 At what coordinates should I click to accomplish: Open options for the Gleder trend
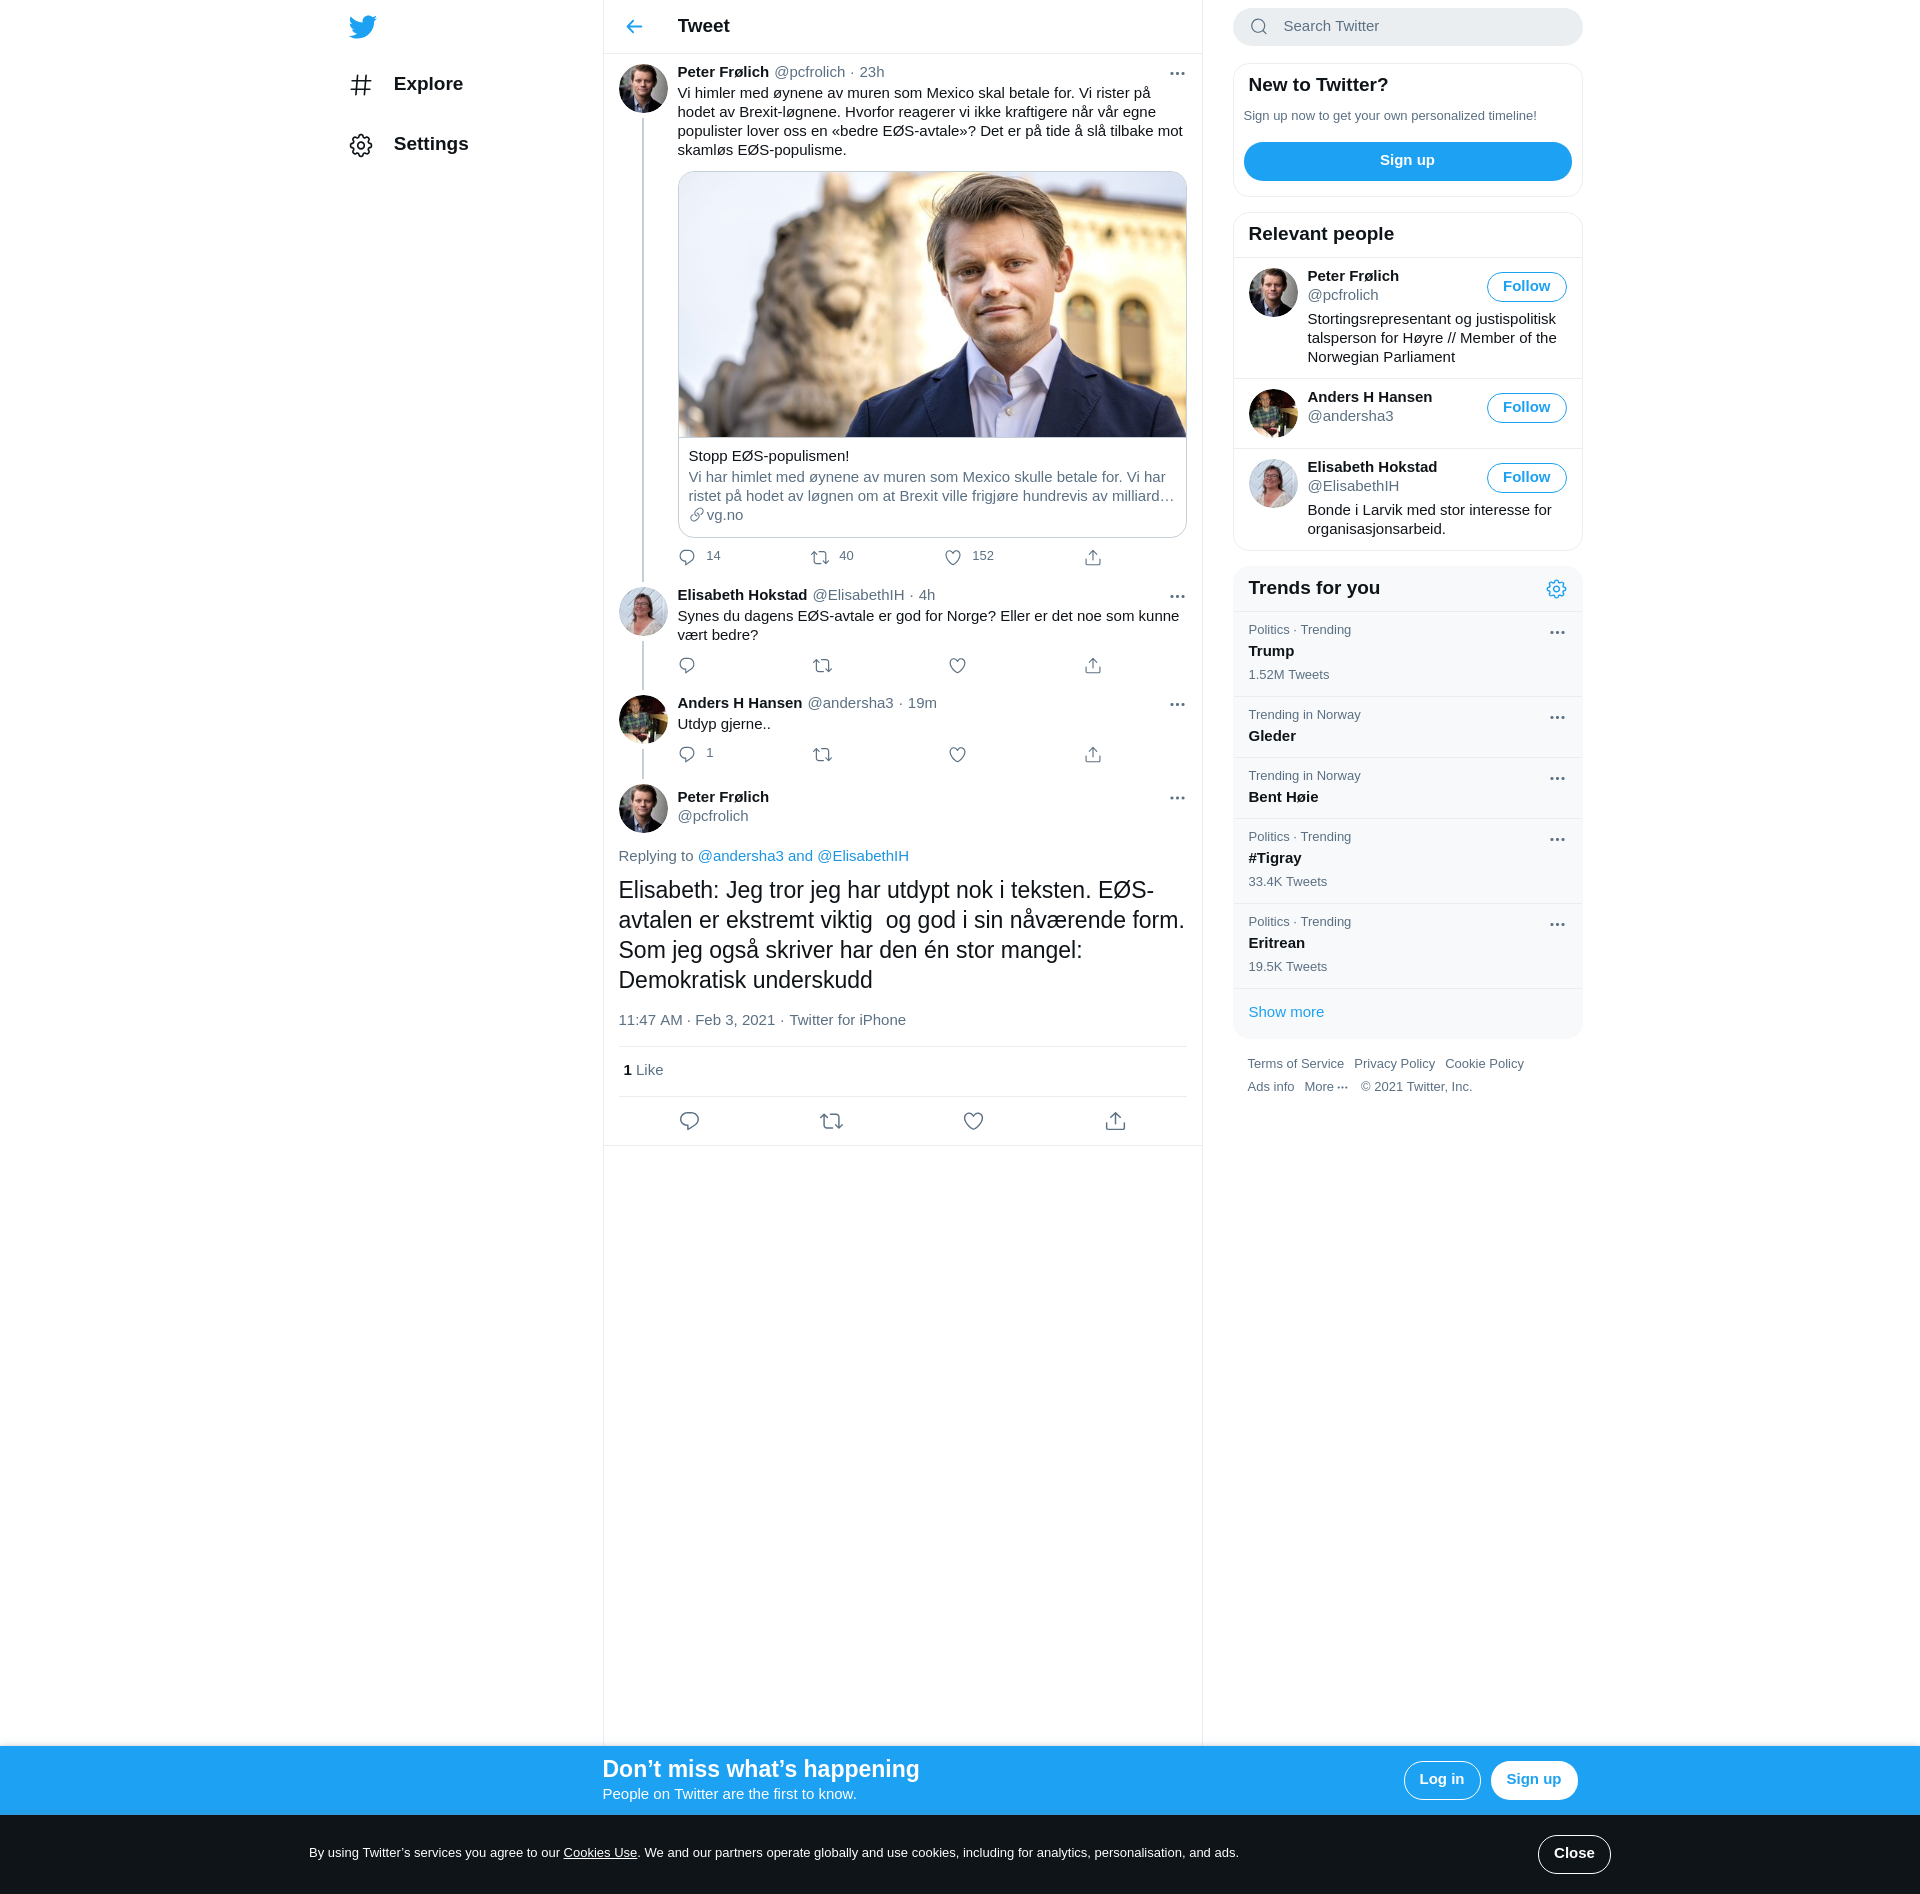[x=1557, y=717]
